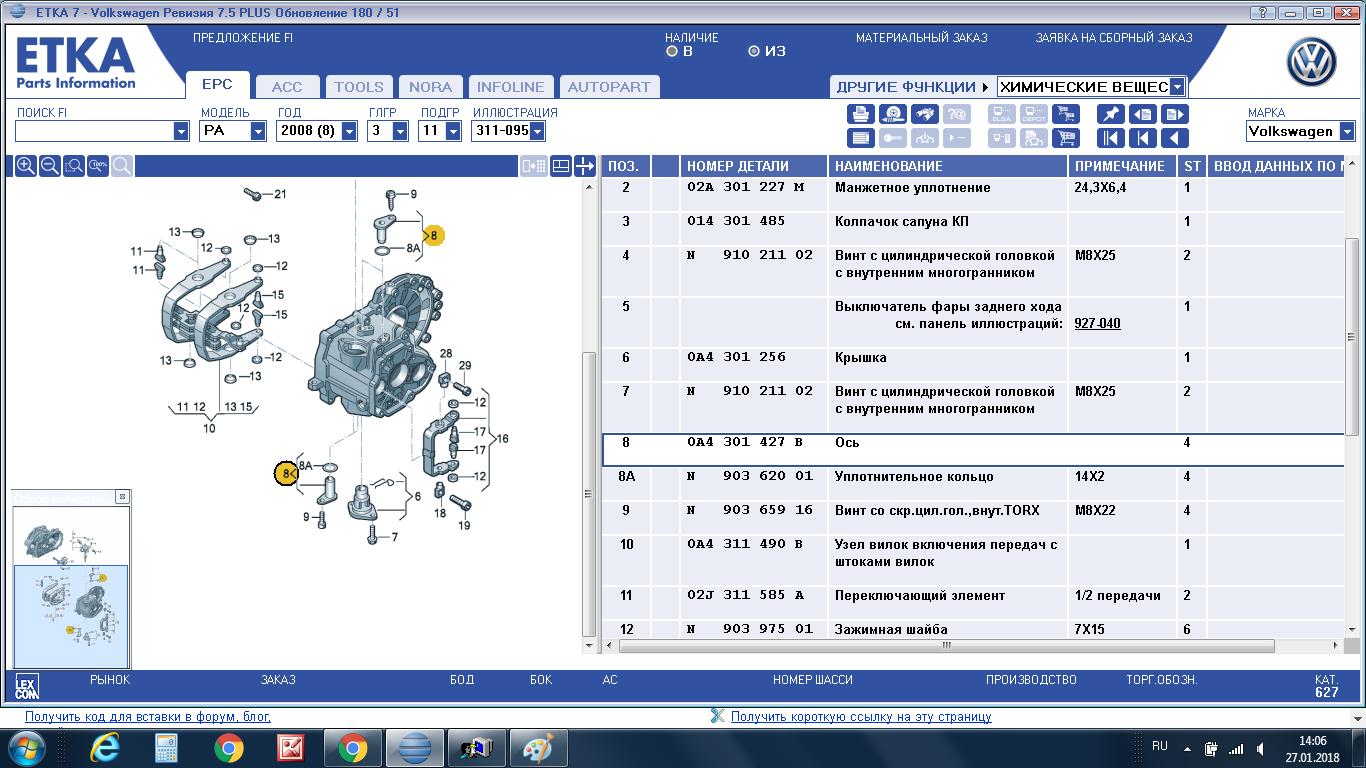Open the ГЛГР dropdown showing 3
Viewport: 1366px width, 768px height.
400,131
